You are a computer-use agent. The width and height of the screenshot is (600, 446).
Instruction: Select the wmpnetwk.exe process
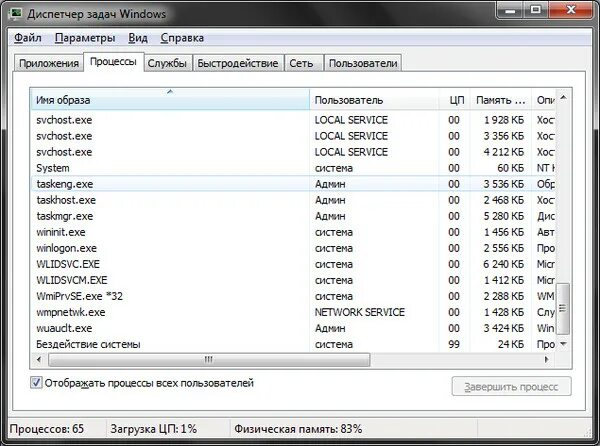pyautogui.click(x=293, y=313)
